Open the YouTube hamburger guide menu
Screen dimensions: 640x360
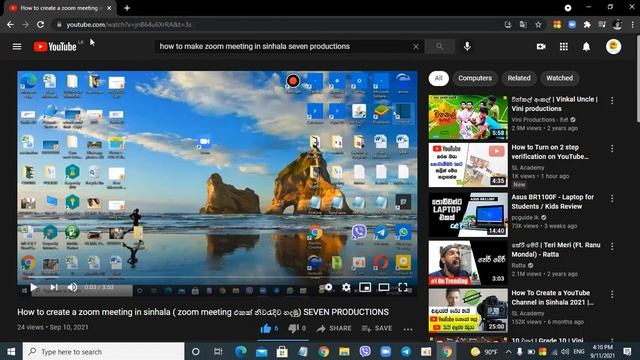[17, 47]
